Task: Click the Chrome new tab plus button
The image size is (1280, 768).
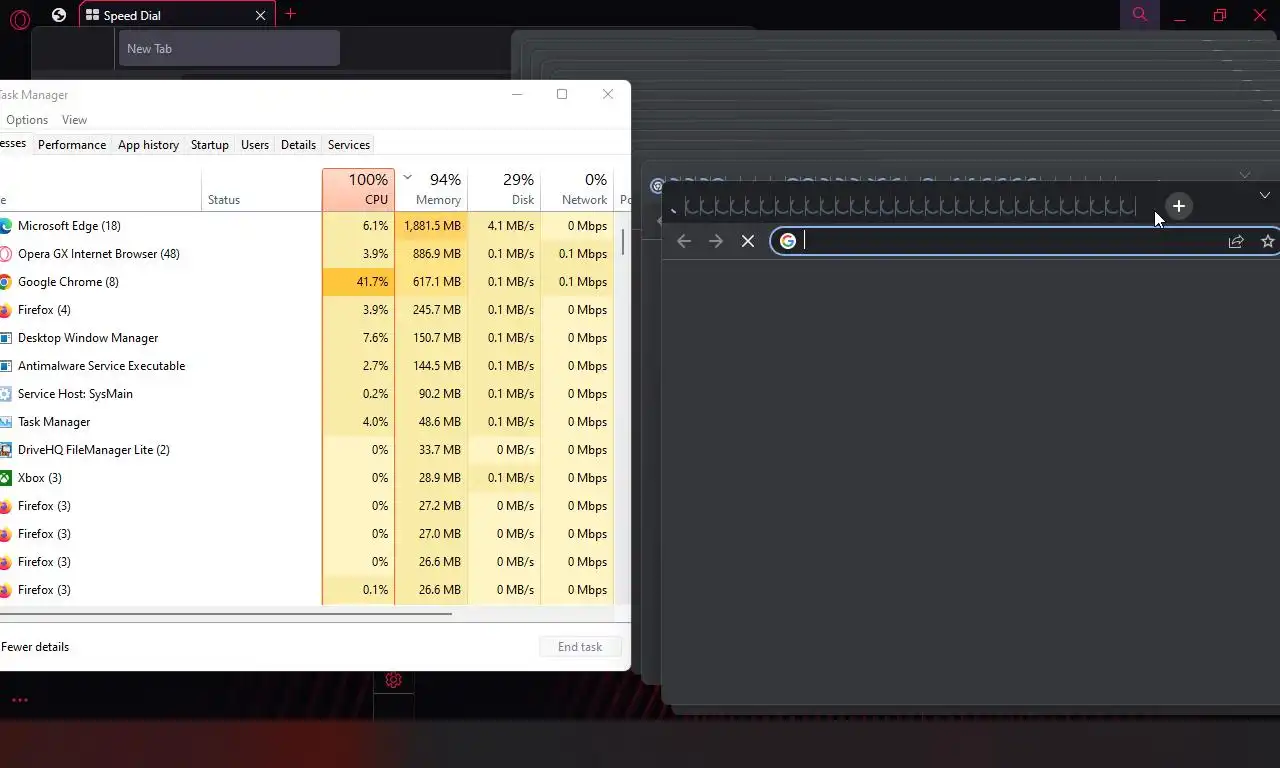Action: [x=1179, y=206]
